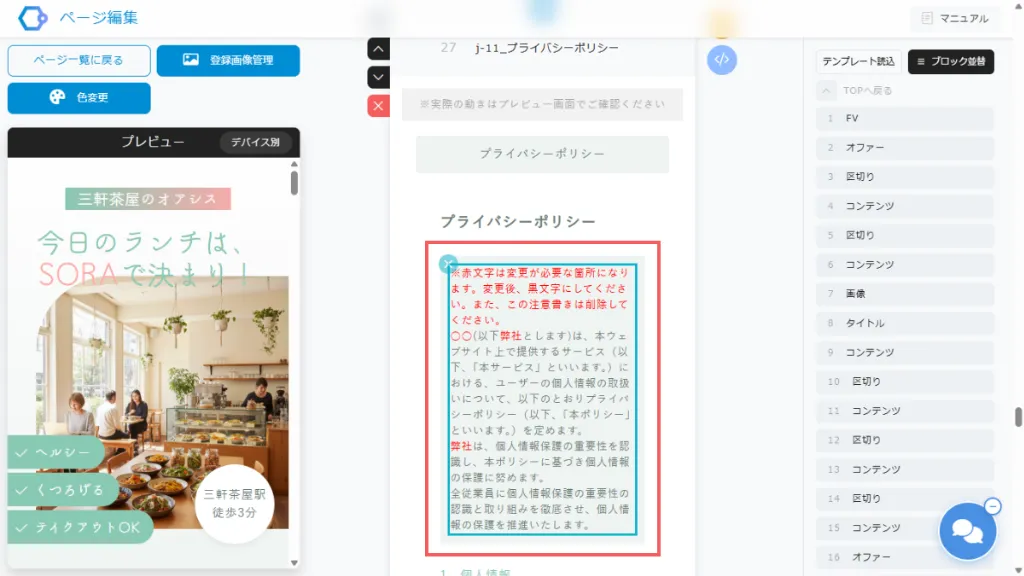Minimize the chat widget badge
Screen dimensions: 1024x576
click(992, 506)
